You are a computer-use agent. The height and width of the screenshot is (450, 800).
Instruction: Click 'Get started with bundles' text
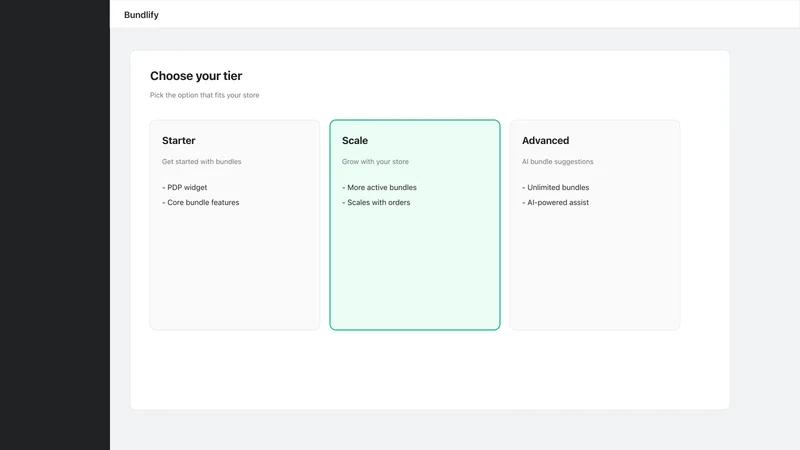(x=202, y=162)
